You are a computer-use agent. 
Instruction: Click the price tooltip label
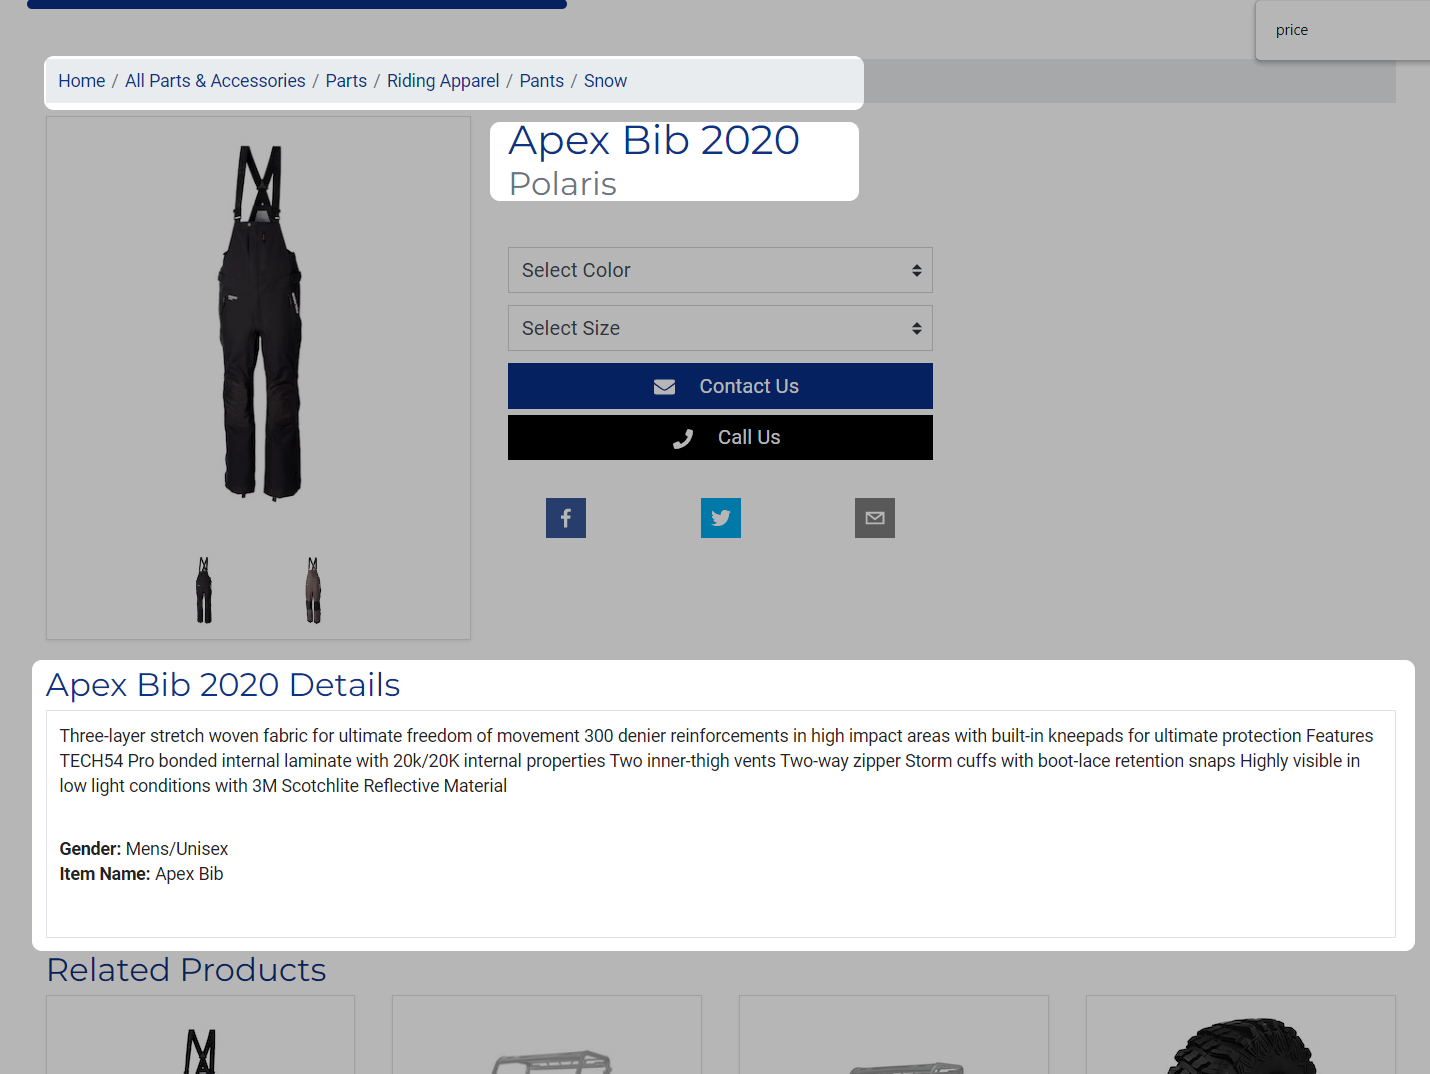pyautogui.click(x=1292, y=30)
